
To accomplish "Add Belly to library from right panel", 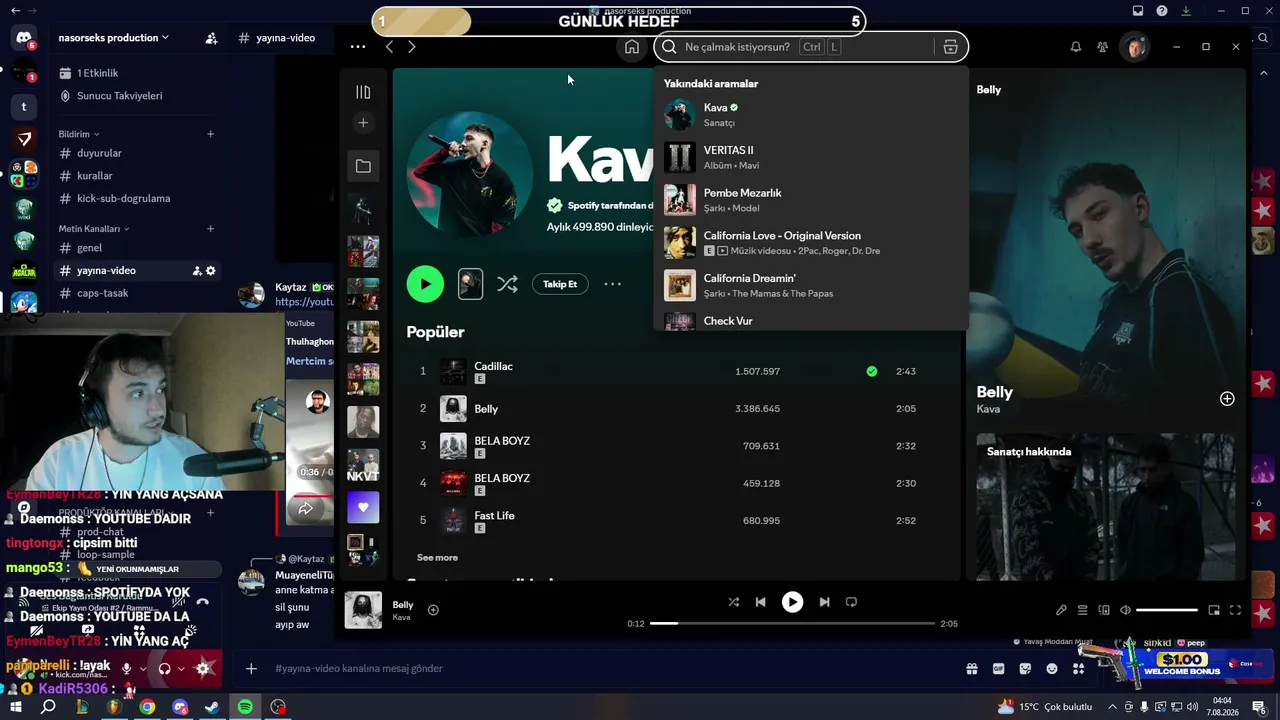I will 1227,399.
